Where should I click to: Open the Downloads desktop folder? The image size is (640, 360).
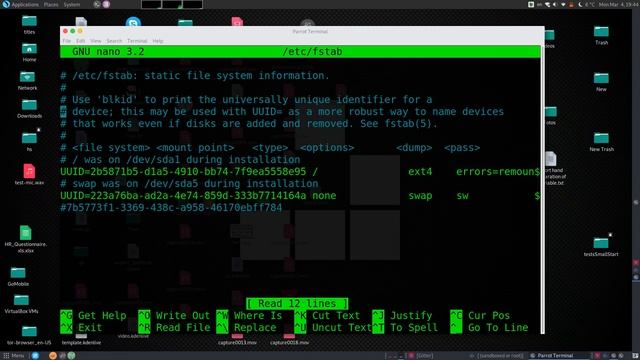pos(29,109)
